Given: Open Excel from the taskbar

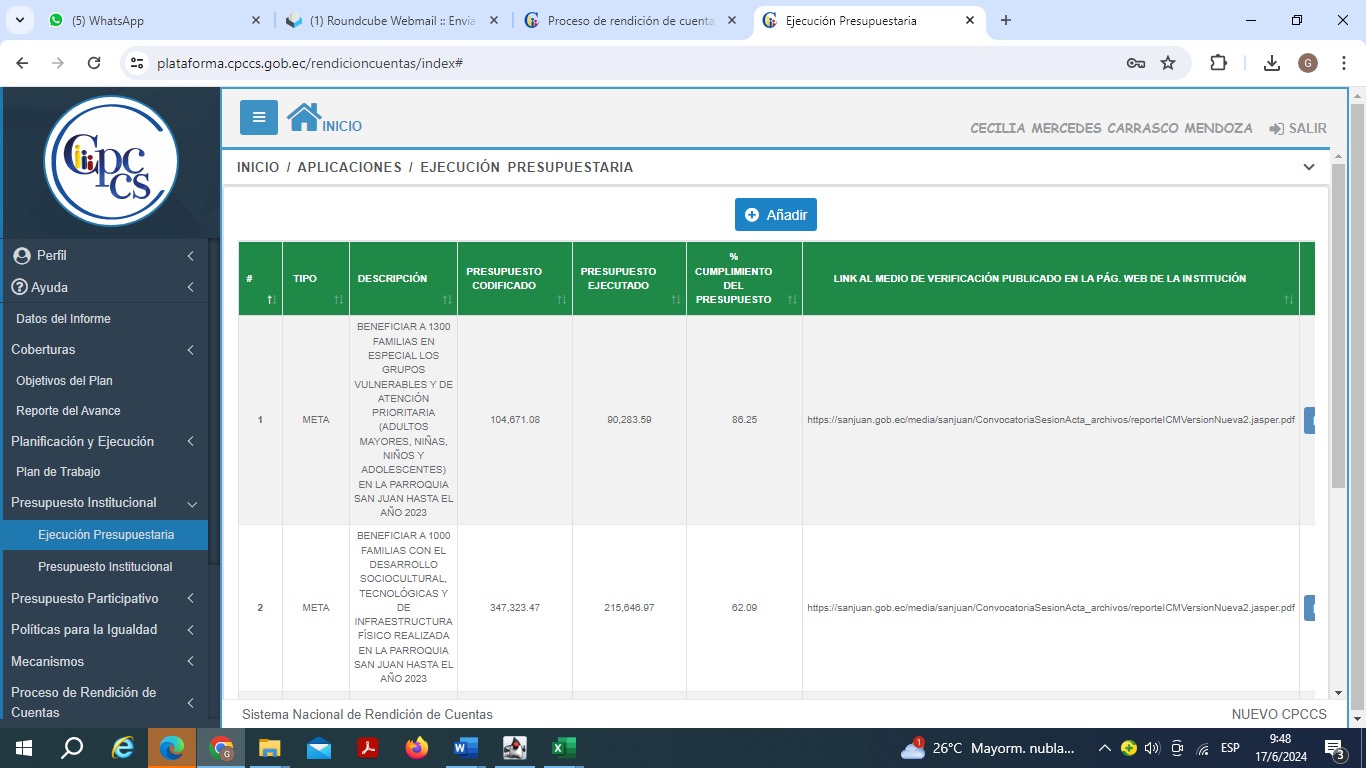Looking at the screenshot, I should click(563, 747).
